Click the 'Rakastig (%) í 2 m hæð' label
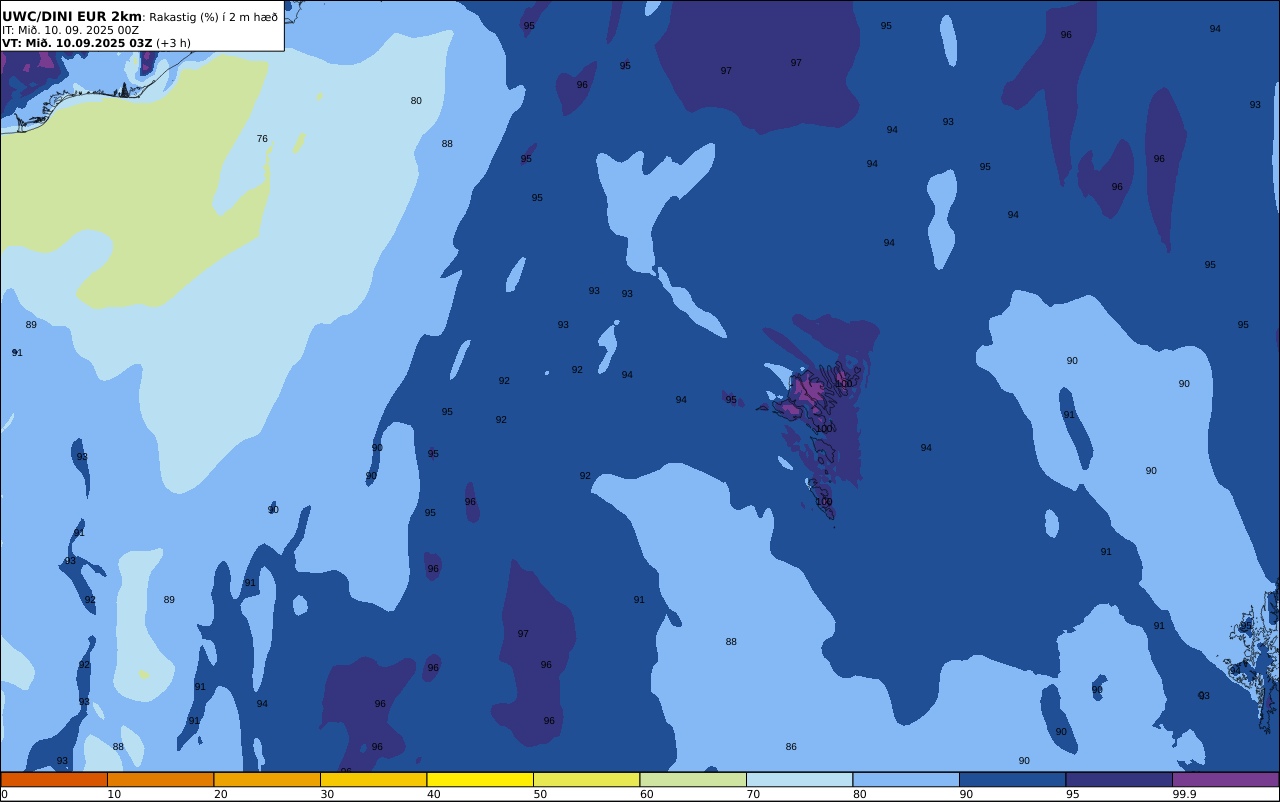 (x=214, y=17)
